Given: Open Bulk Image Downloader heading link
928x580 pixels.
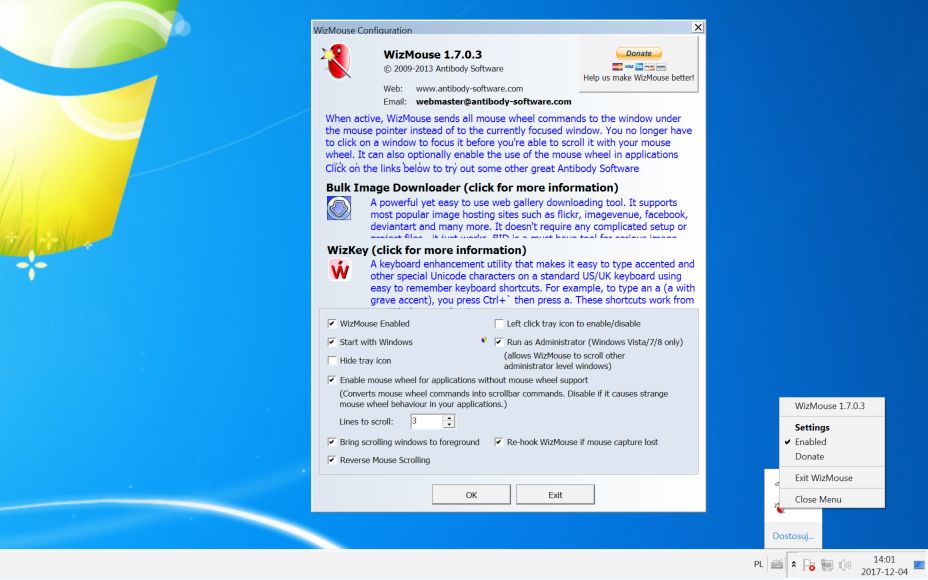Looking at the screenshot, I should tap(472, 188).
